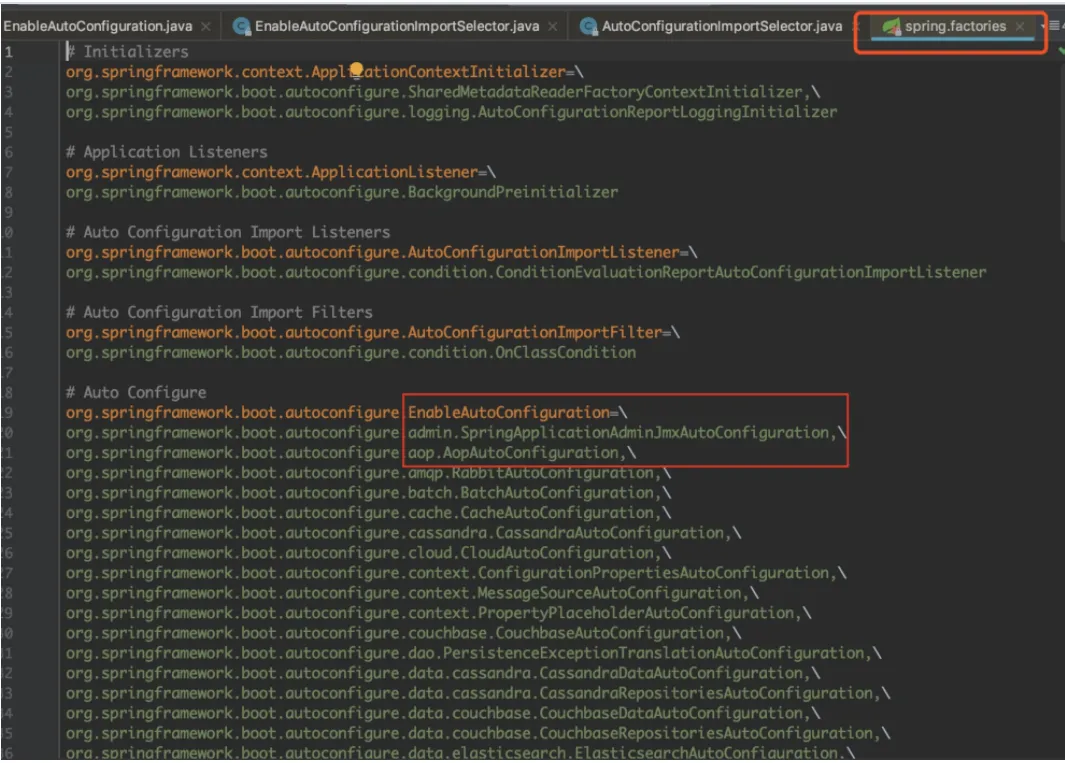
Task: Open the EnableAutoConfigurationImportSelector.java tab
Action: coord(397,26)
